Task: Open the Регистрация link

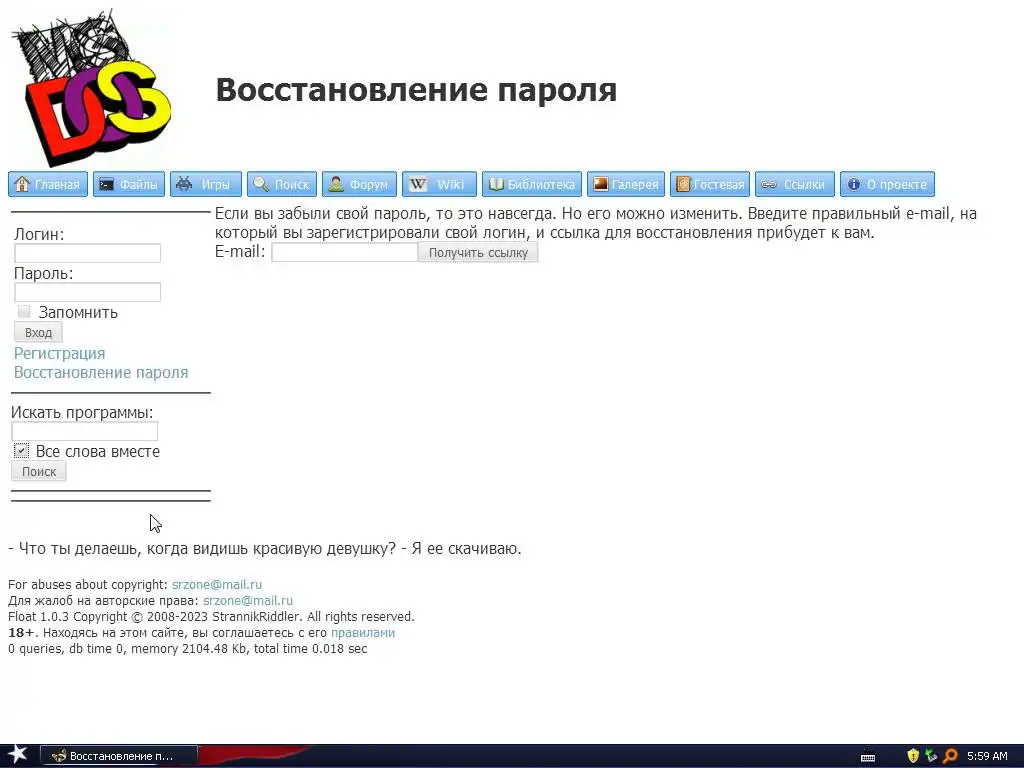Action: 59,353
